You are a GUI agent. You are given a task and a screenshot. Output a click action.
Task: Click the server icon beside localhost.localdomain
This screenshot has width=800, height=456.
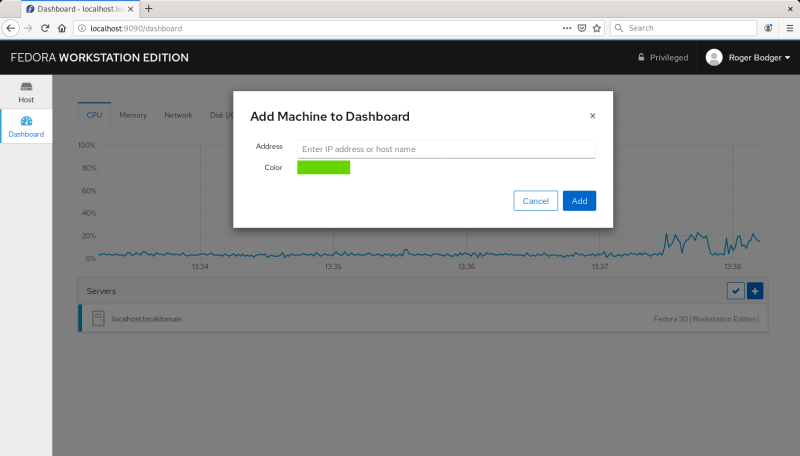click(98, 318)
